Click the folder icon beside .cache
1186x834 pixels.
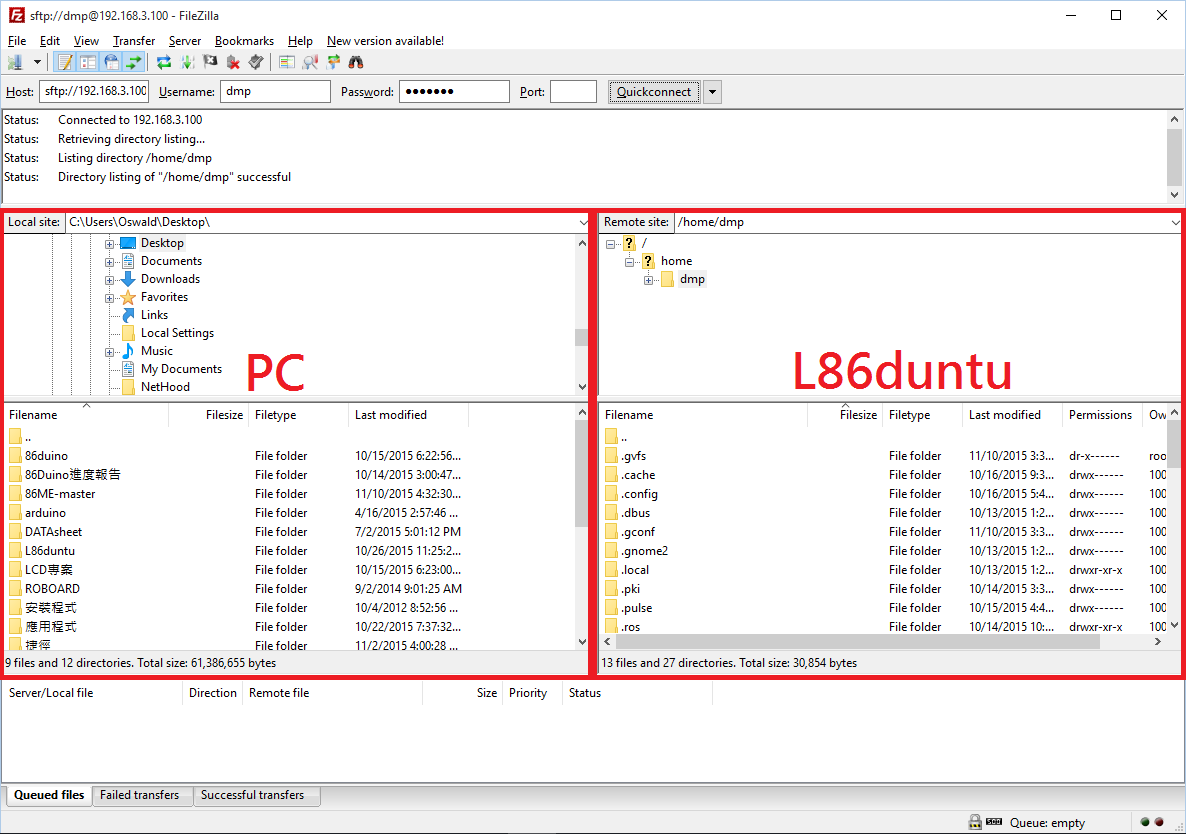coord(611,475)
